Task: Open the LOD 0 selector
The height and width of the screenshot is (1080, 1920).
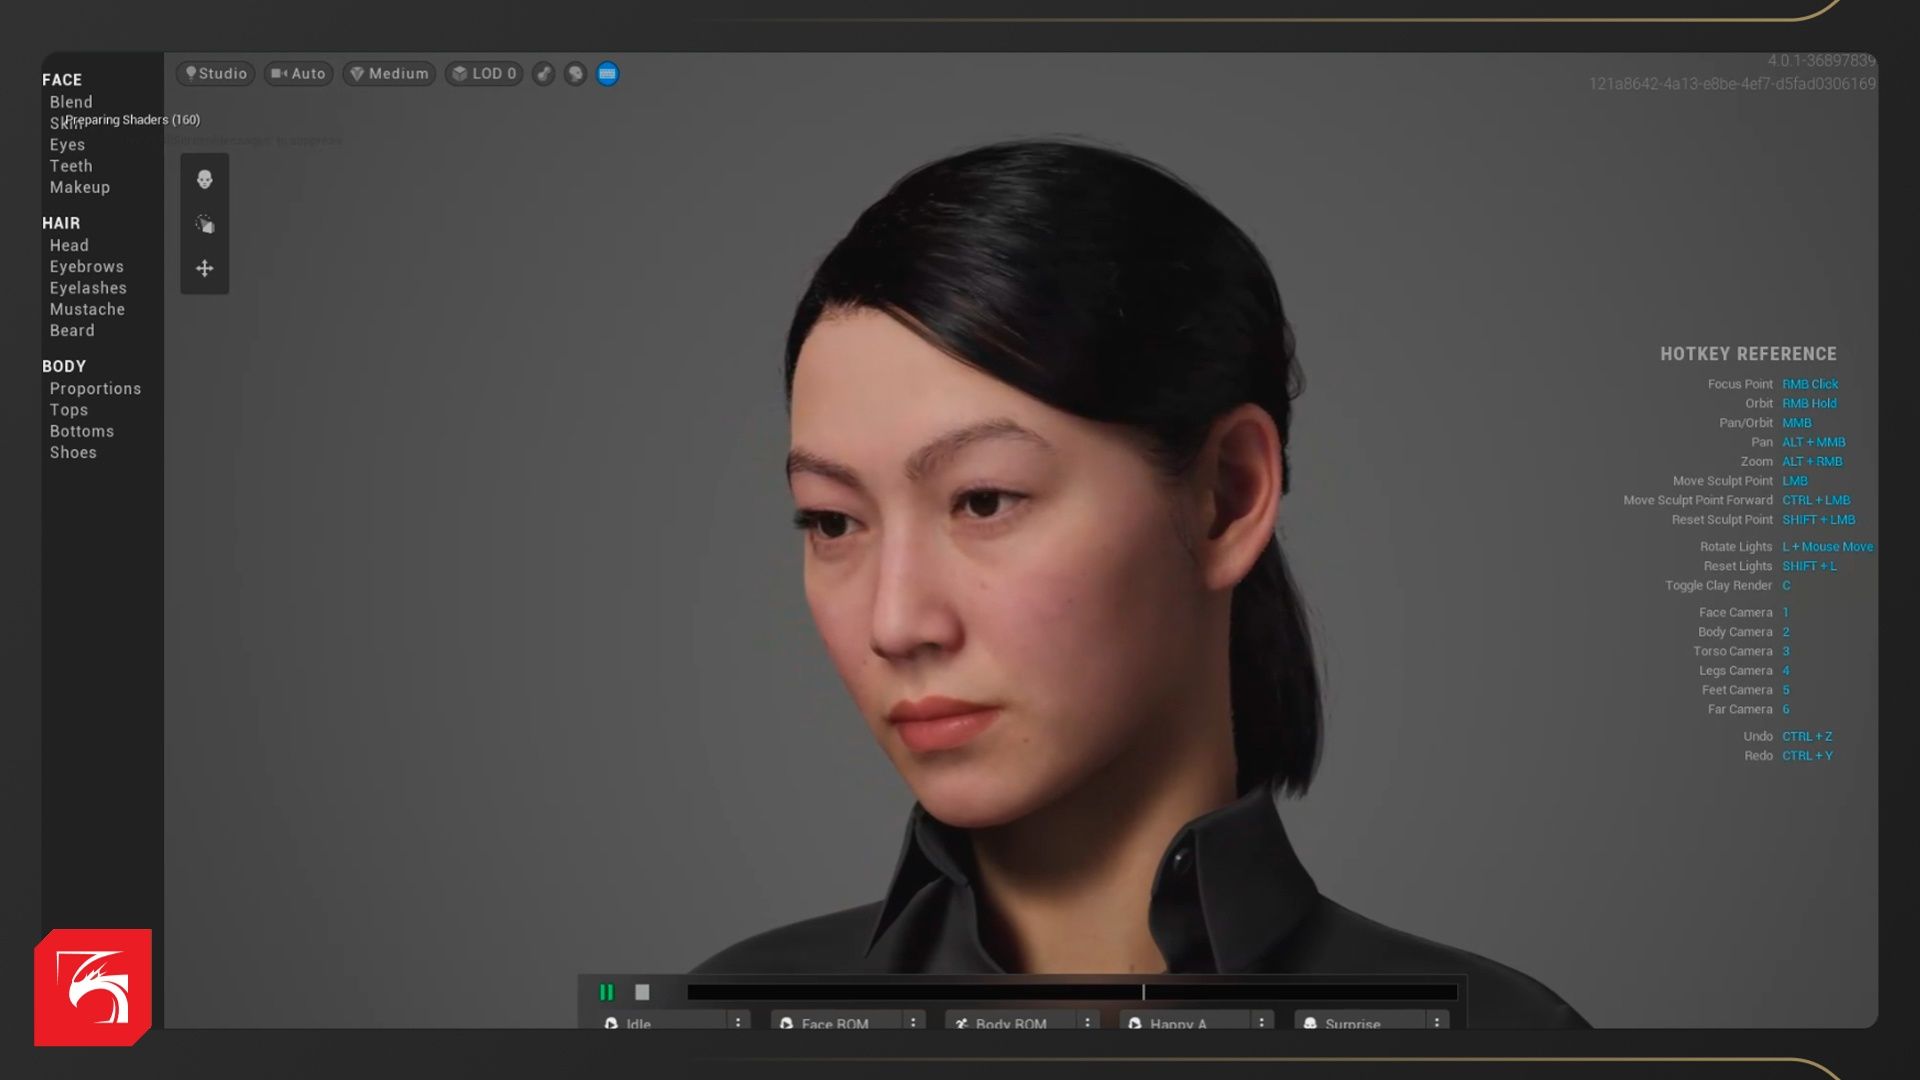Action: pos(484,74)
